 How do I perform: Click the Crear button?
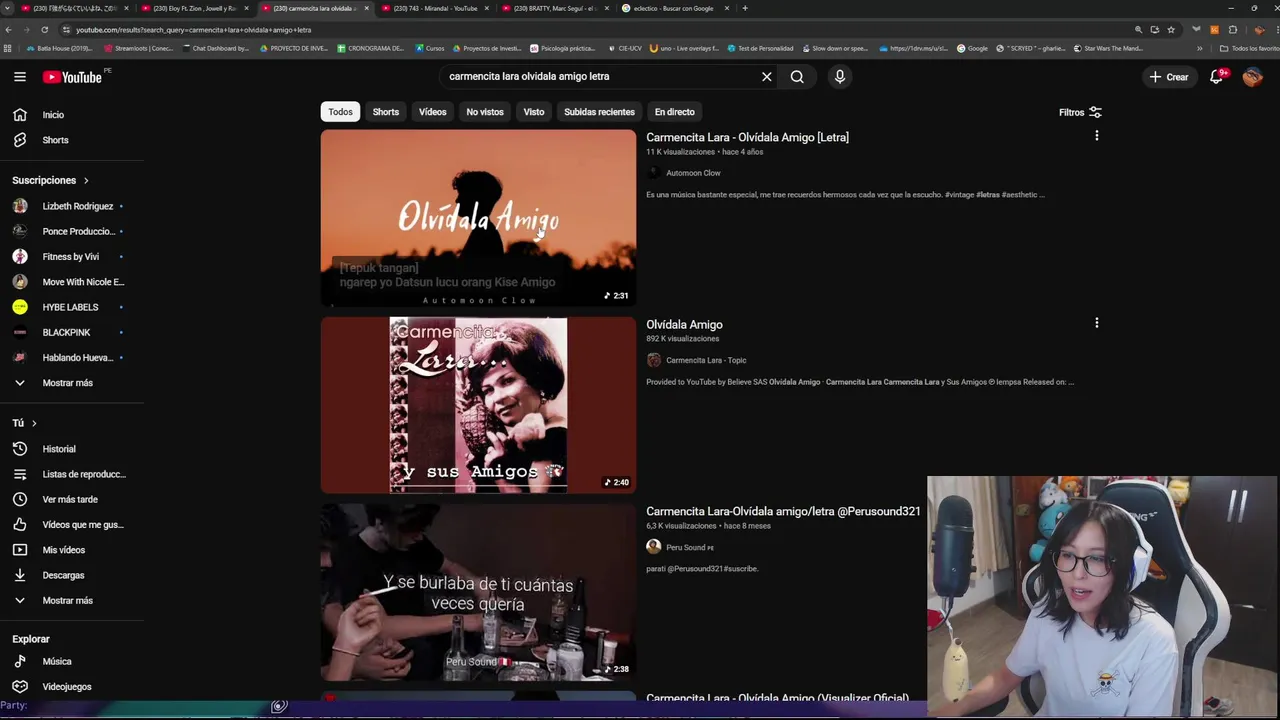click(1168, 77)
